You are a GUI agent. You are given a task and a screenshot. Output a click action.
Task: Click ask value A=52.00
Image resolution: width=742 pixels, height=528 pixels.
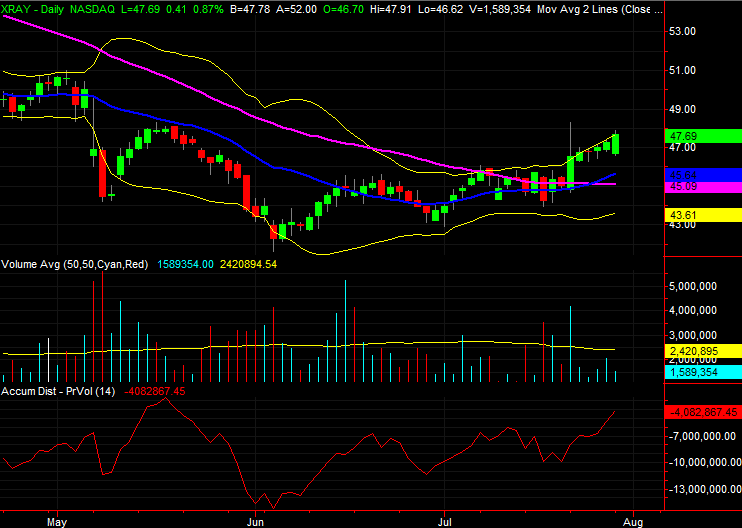coord(298,9)
